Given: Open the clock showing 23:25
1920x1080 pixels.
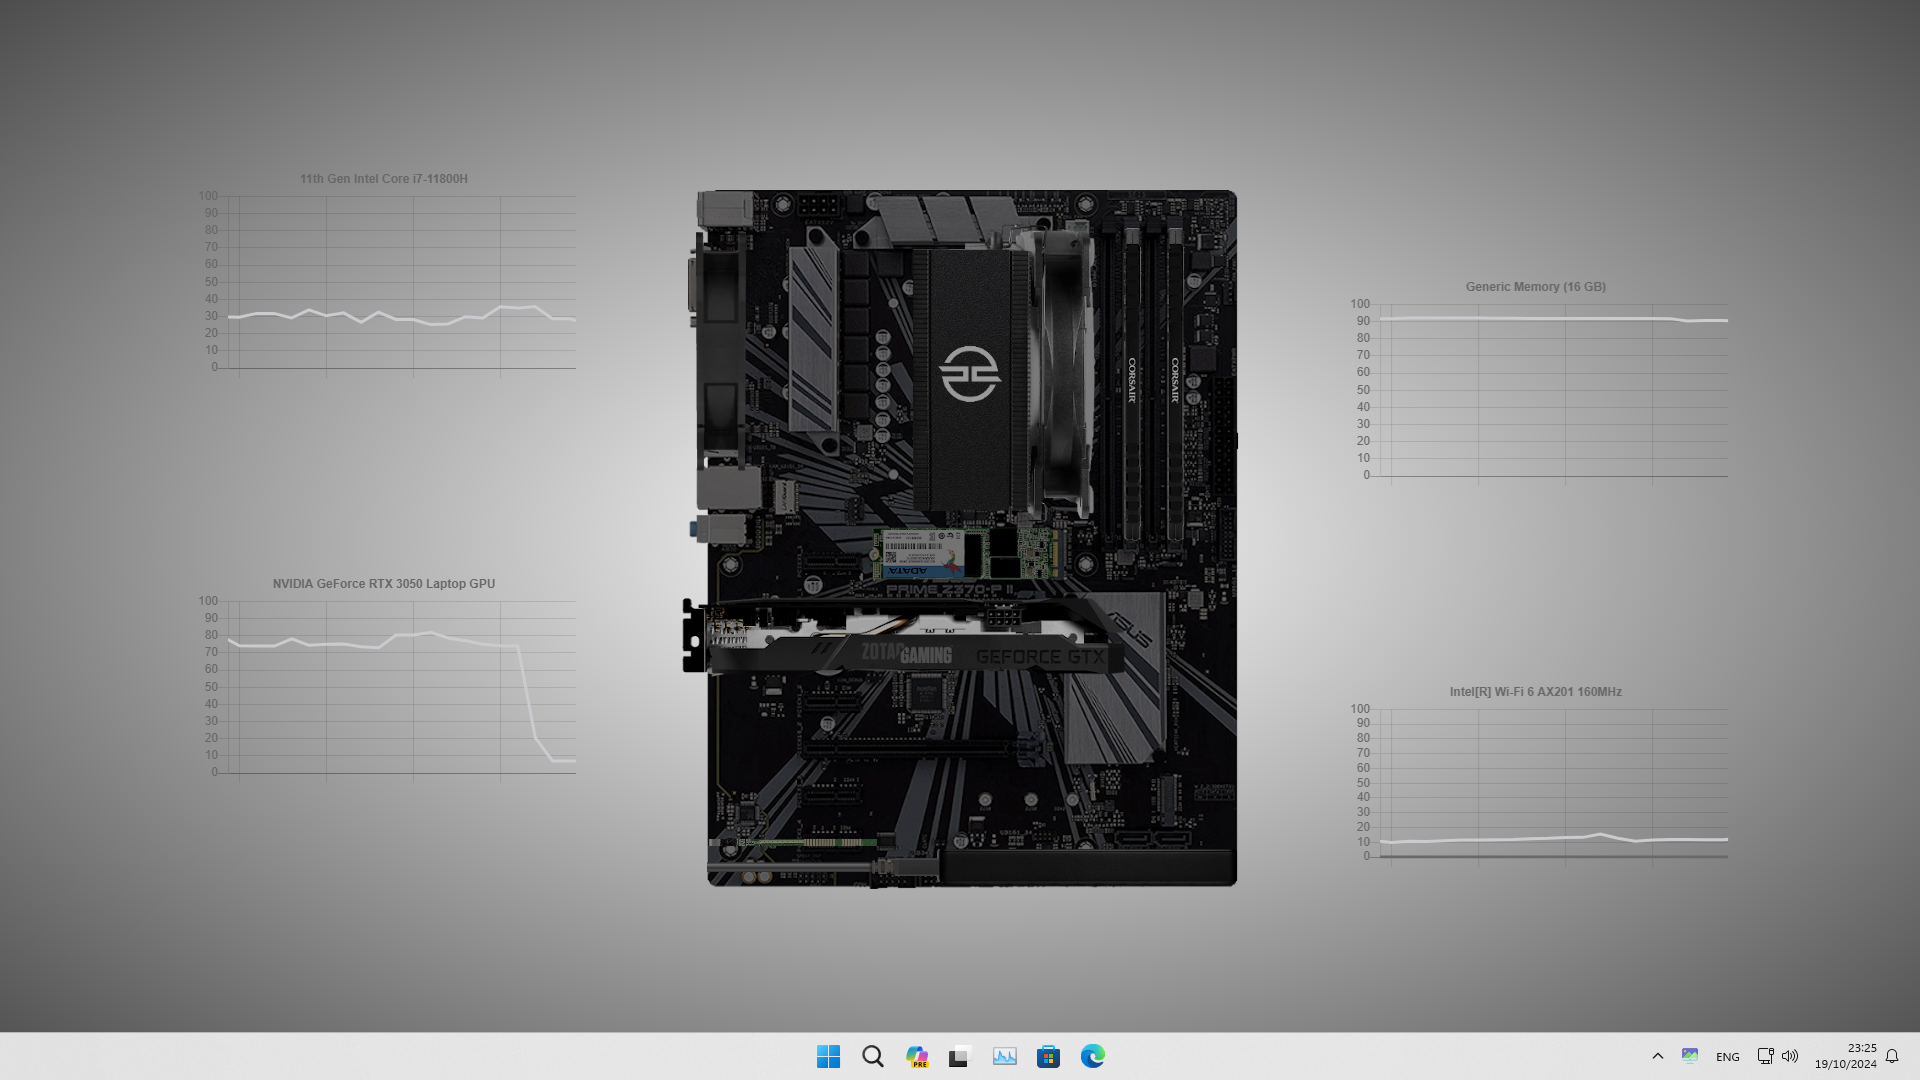Looking at the screenshot, I should pyautogui.click(x=1845, y=1056).
